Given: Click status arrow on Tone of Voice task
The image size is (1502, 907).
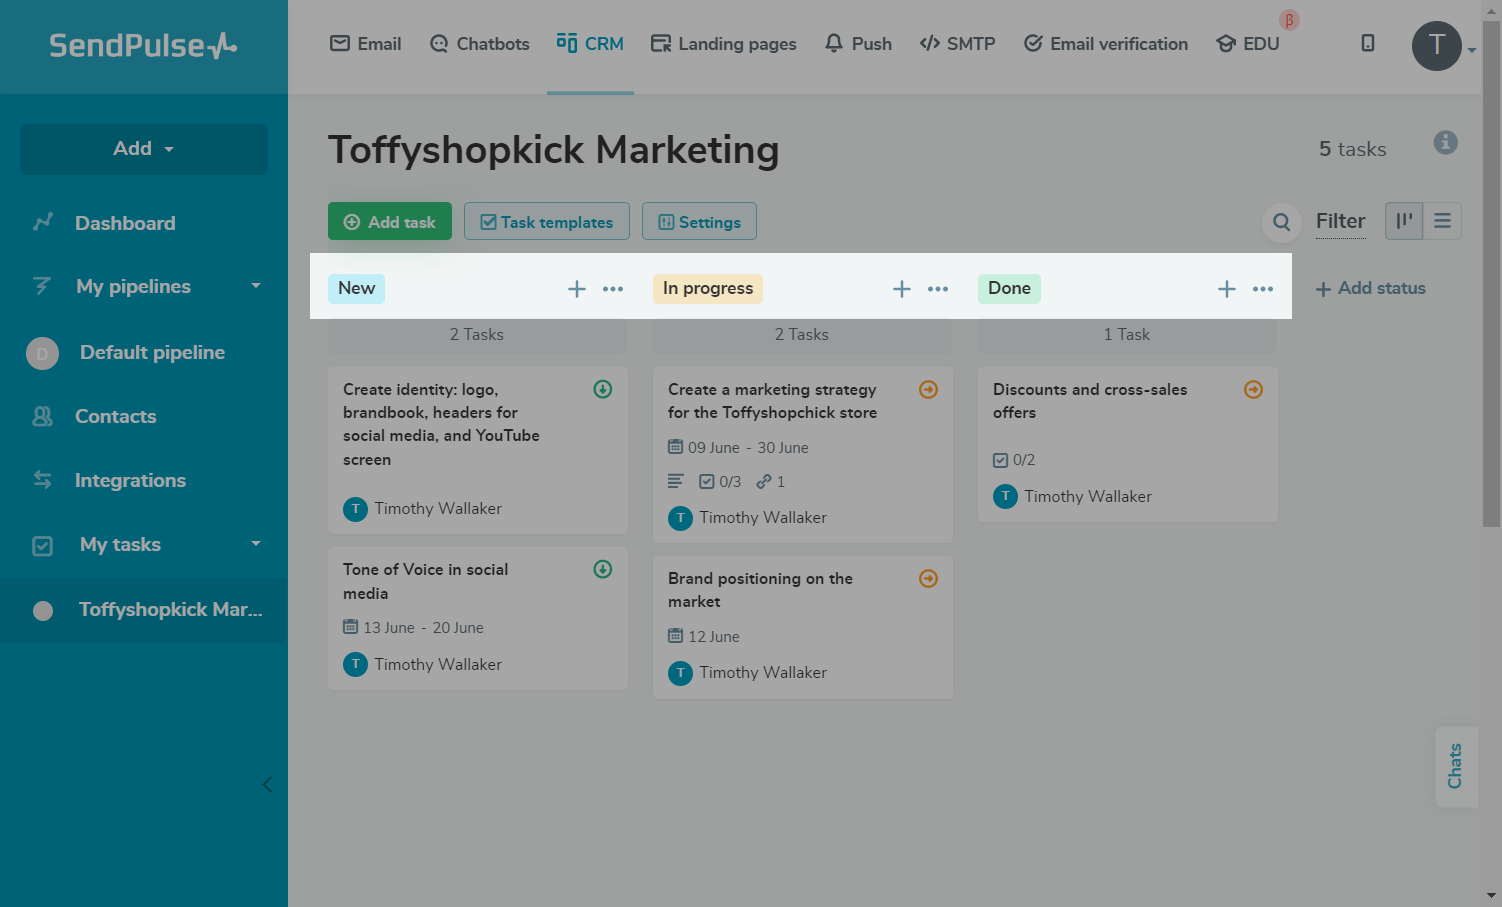Looking at the screenshot, I should (x=603, y=569).
